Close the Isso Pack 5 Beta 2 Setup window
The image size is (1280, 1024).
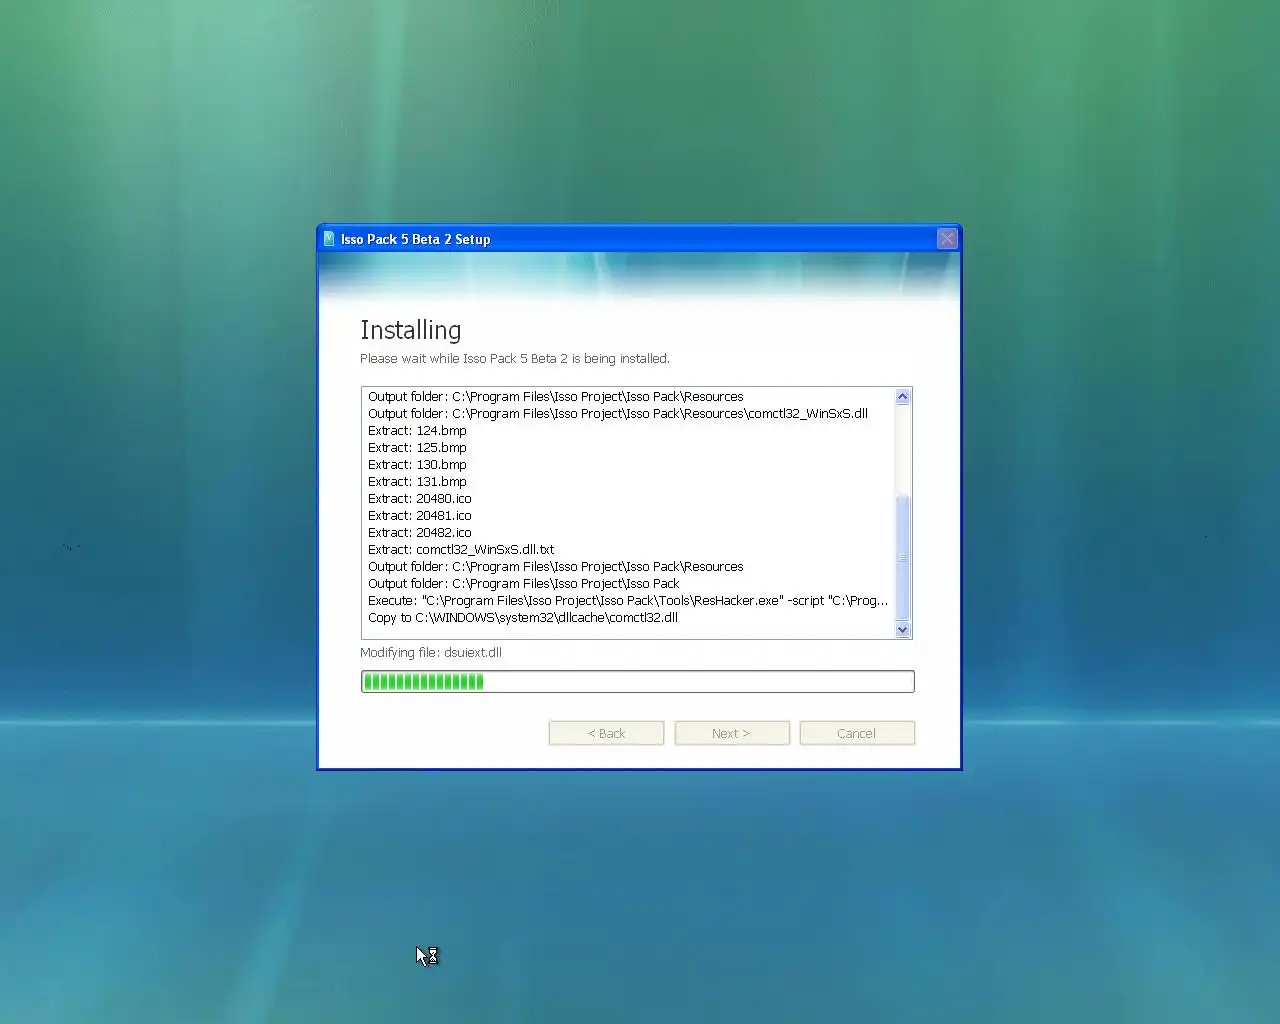(x=947, y=238)
